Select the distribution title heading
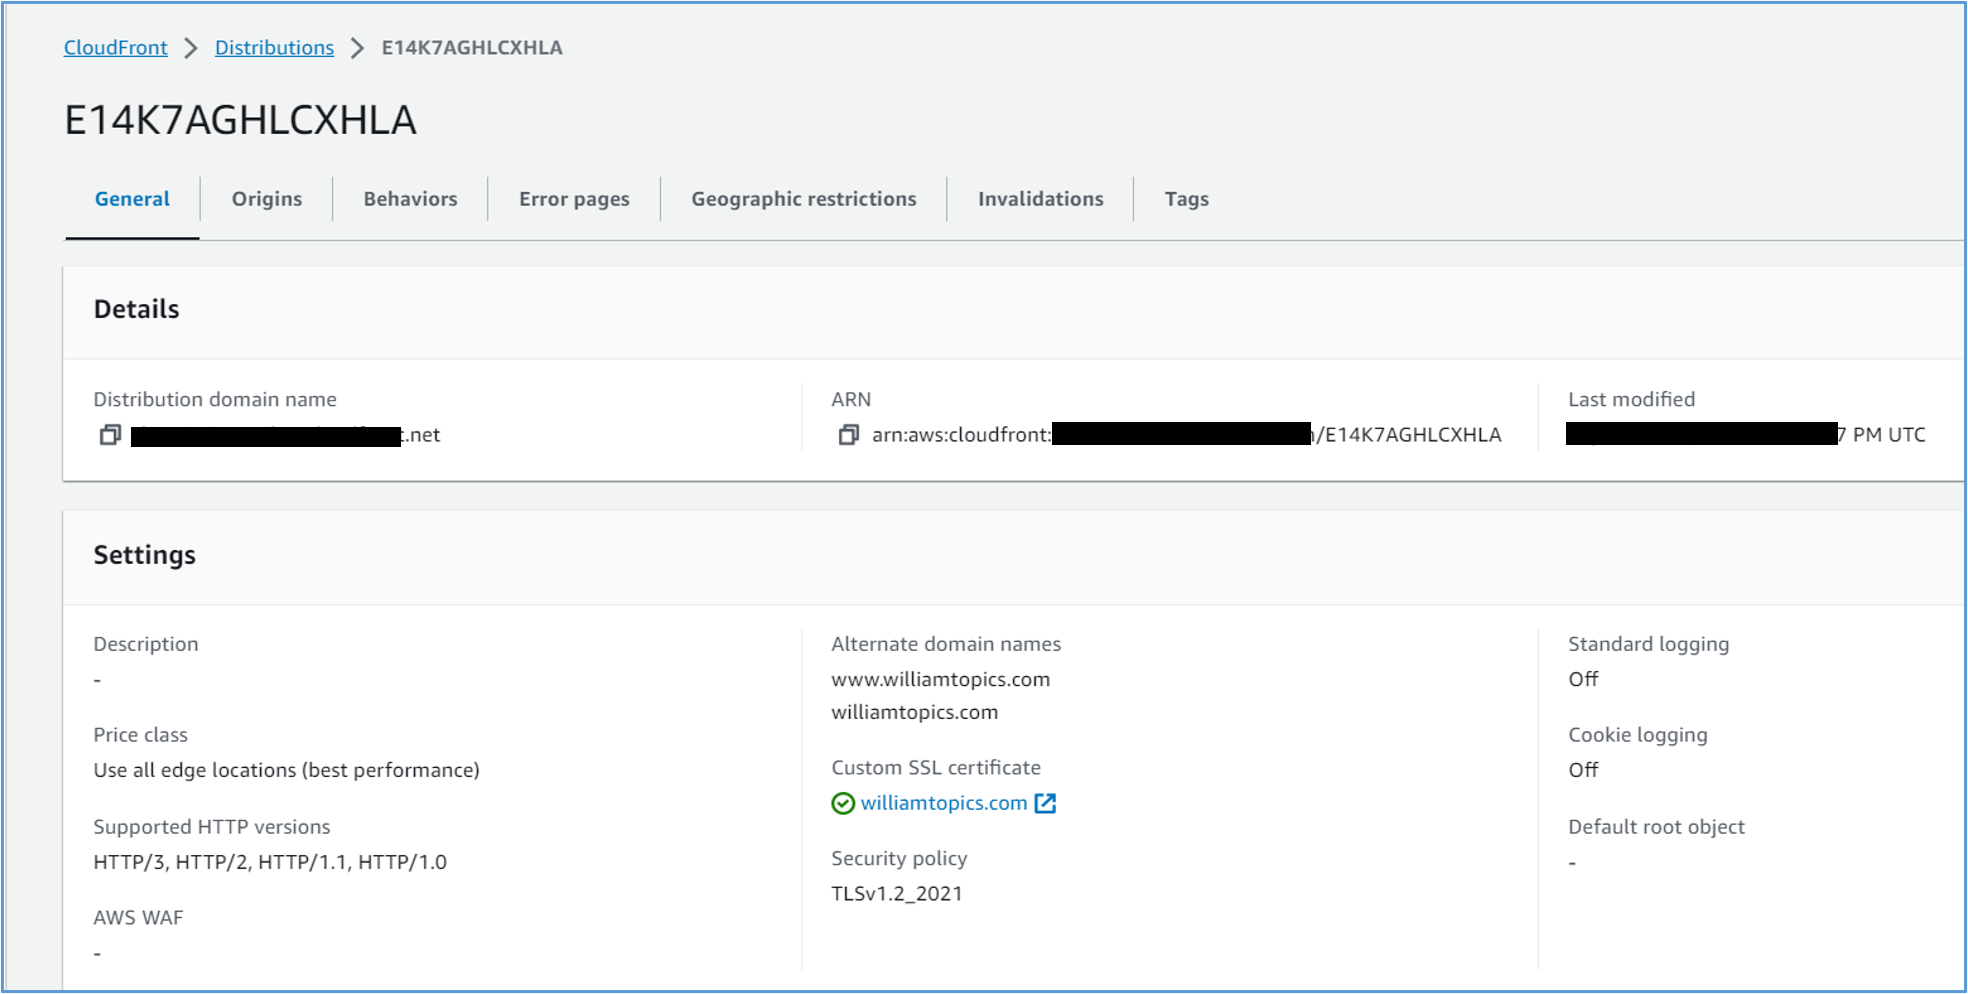This screenshot has width=1968, height=994. click(243, 119)
